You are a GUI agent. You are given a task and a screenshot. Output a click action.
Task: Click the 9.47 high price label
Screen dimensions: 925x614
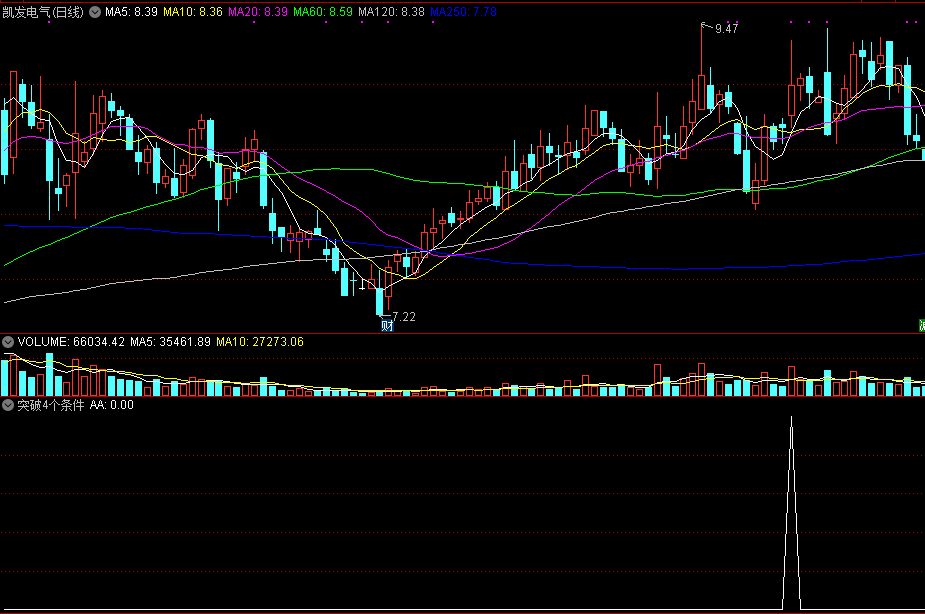(726, 28)
